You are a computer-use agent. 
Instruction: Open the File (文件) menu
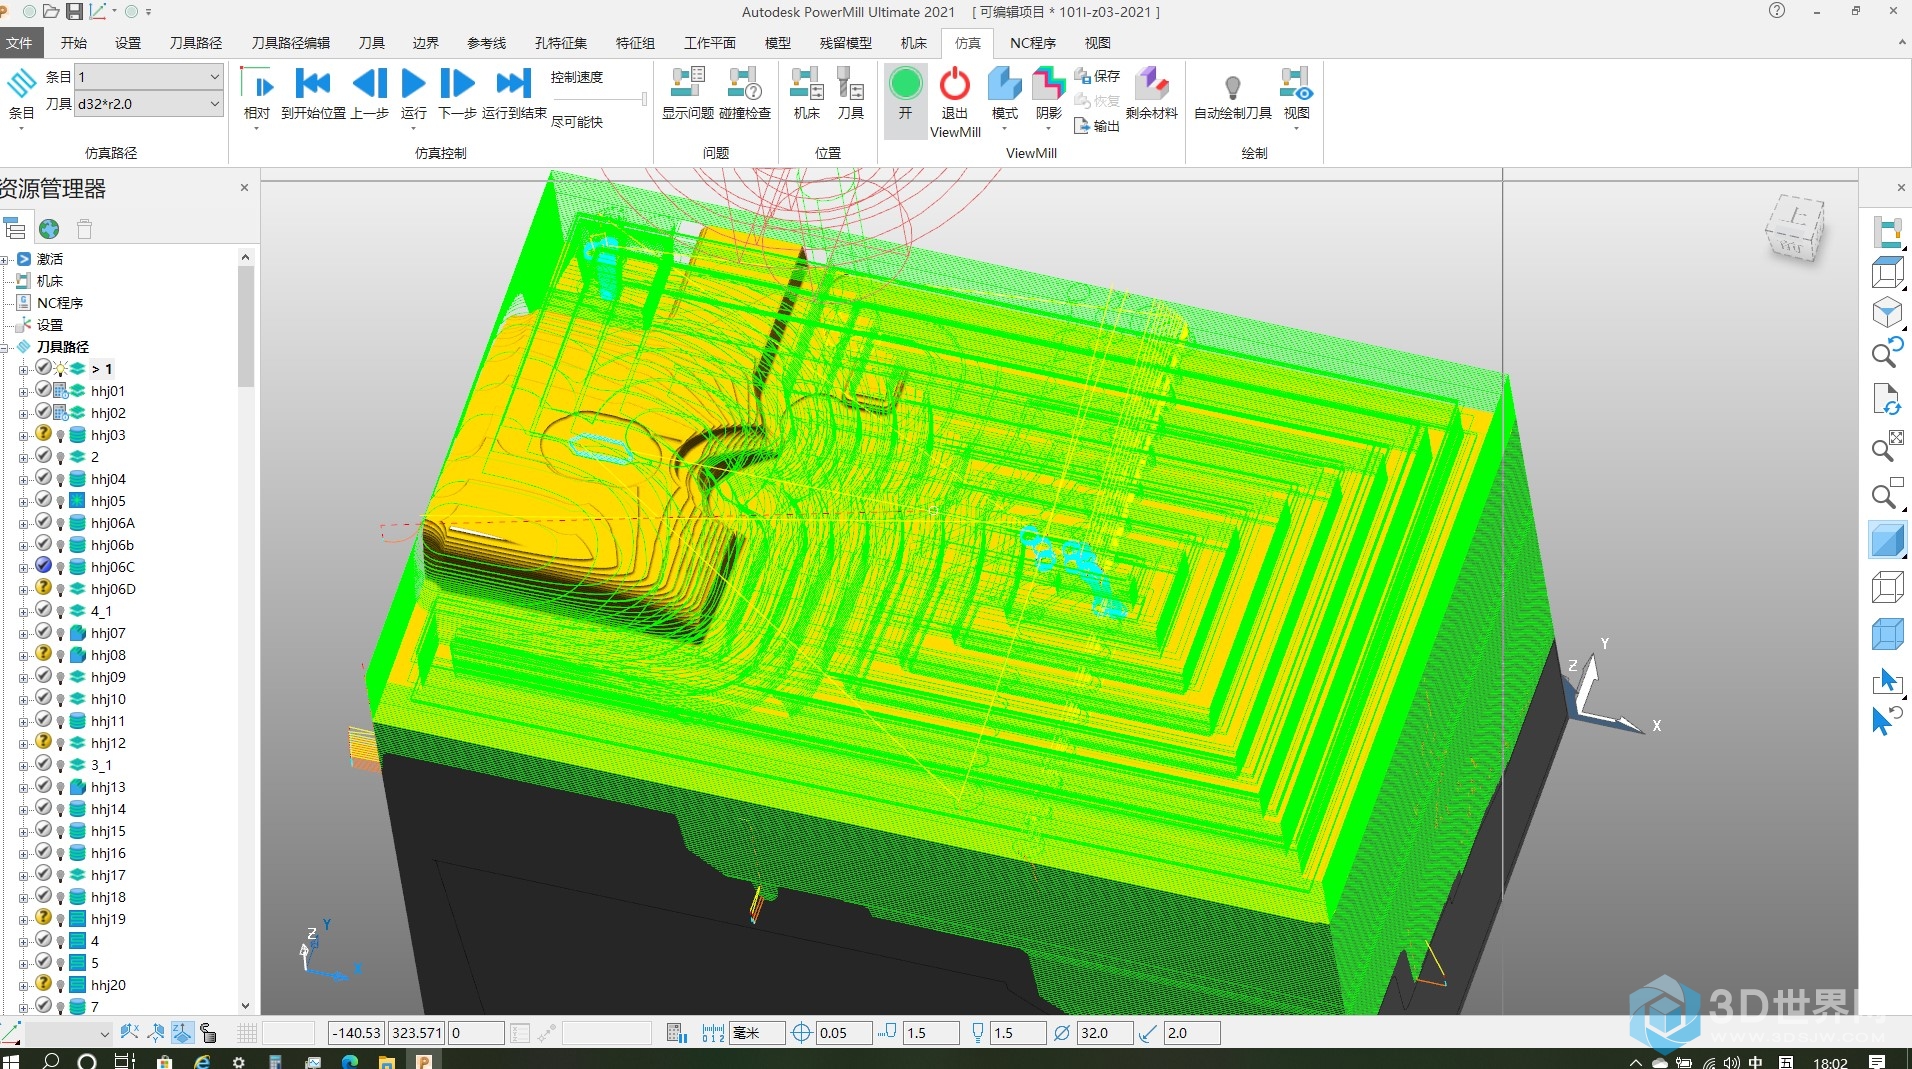tap(19, 43)
